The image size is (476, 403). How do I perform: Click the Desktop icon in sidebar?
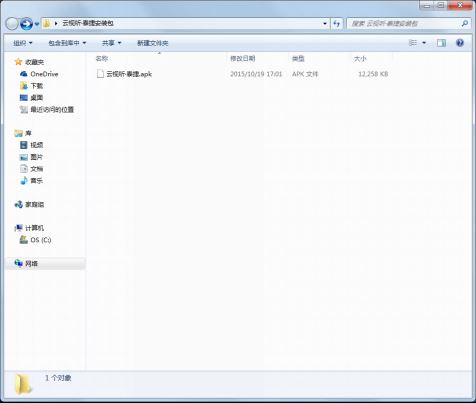(24, 98)
